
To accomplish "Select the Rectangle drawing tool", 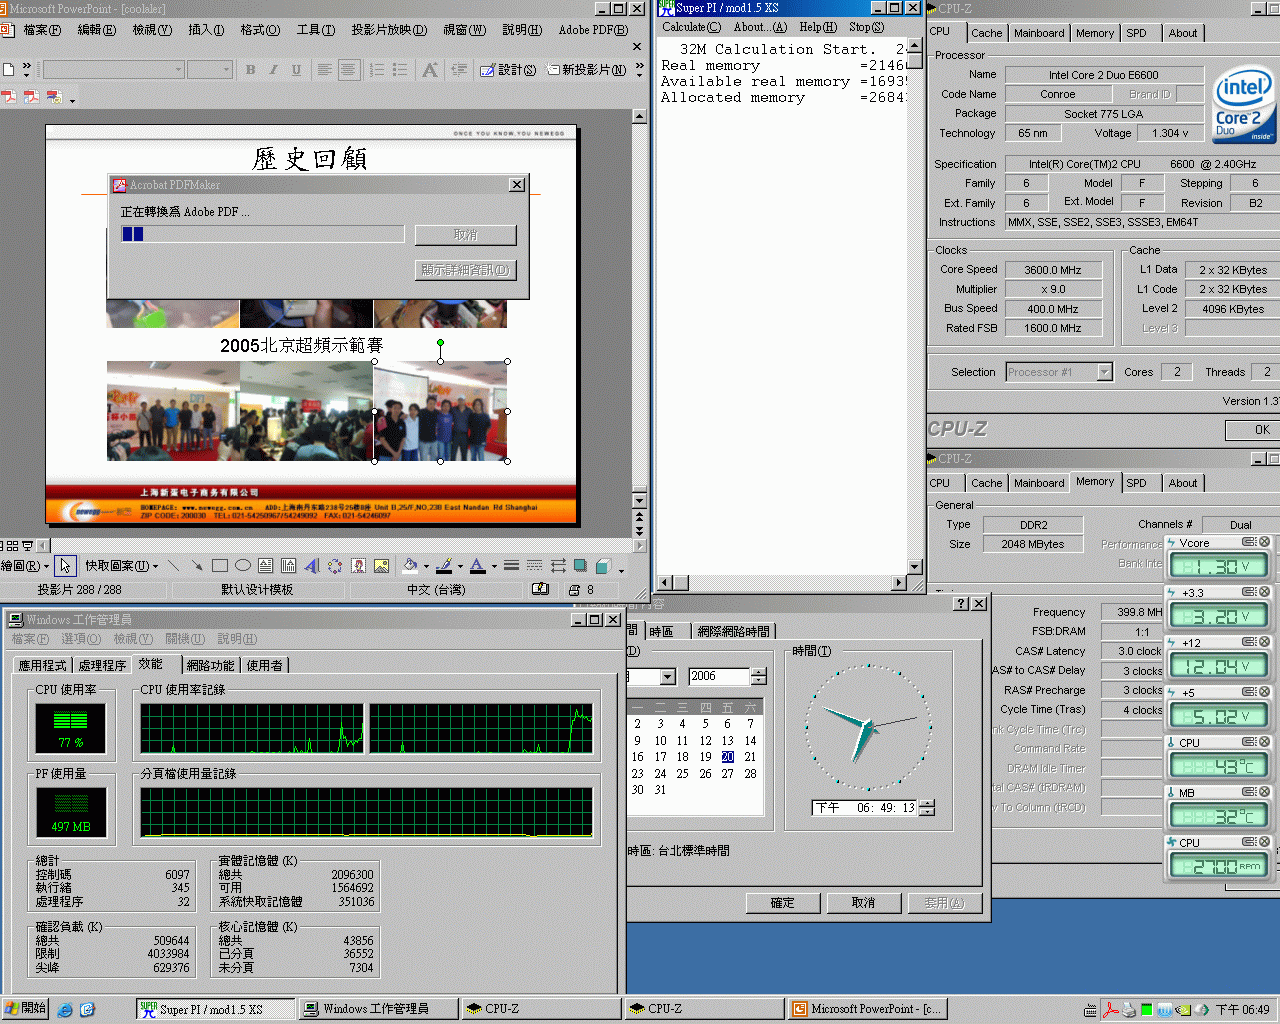I will click(x=220, y=566).
